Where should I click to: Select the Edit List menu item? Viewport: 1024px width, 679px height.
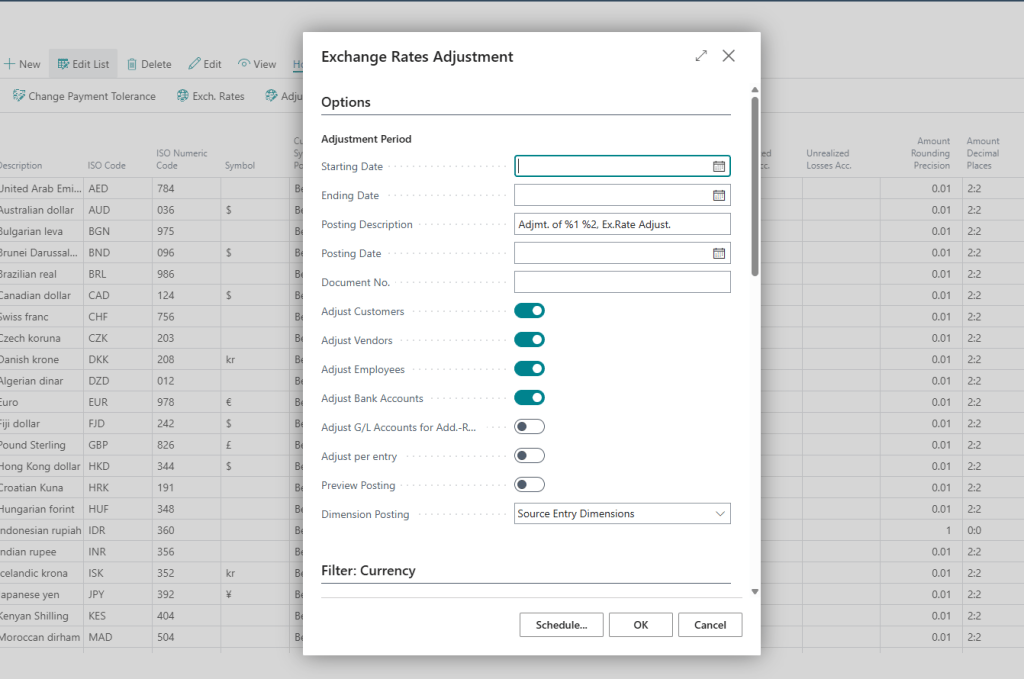84,64
